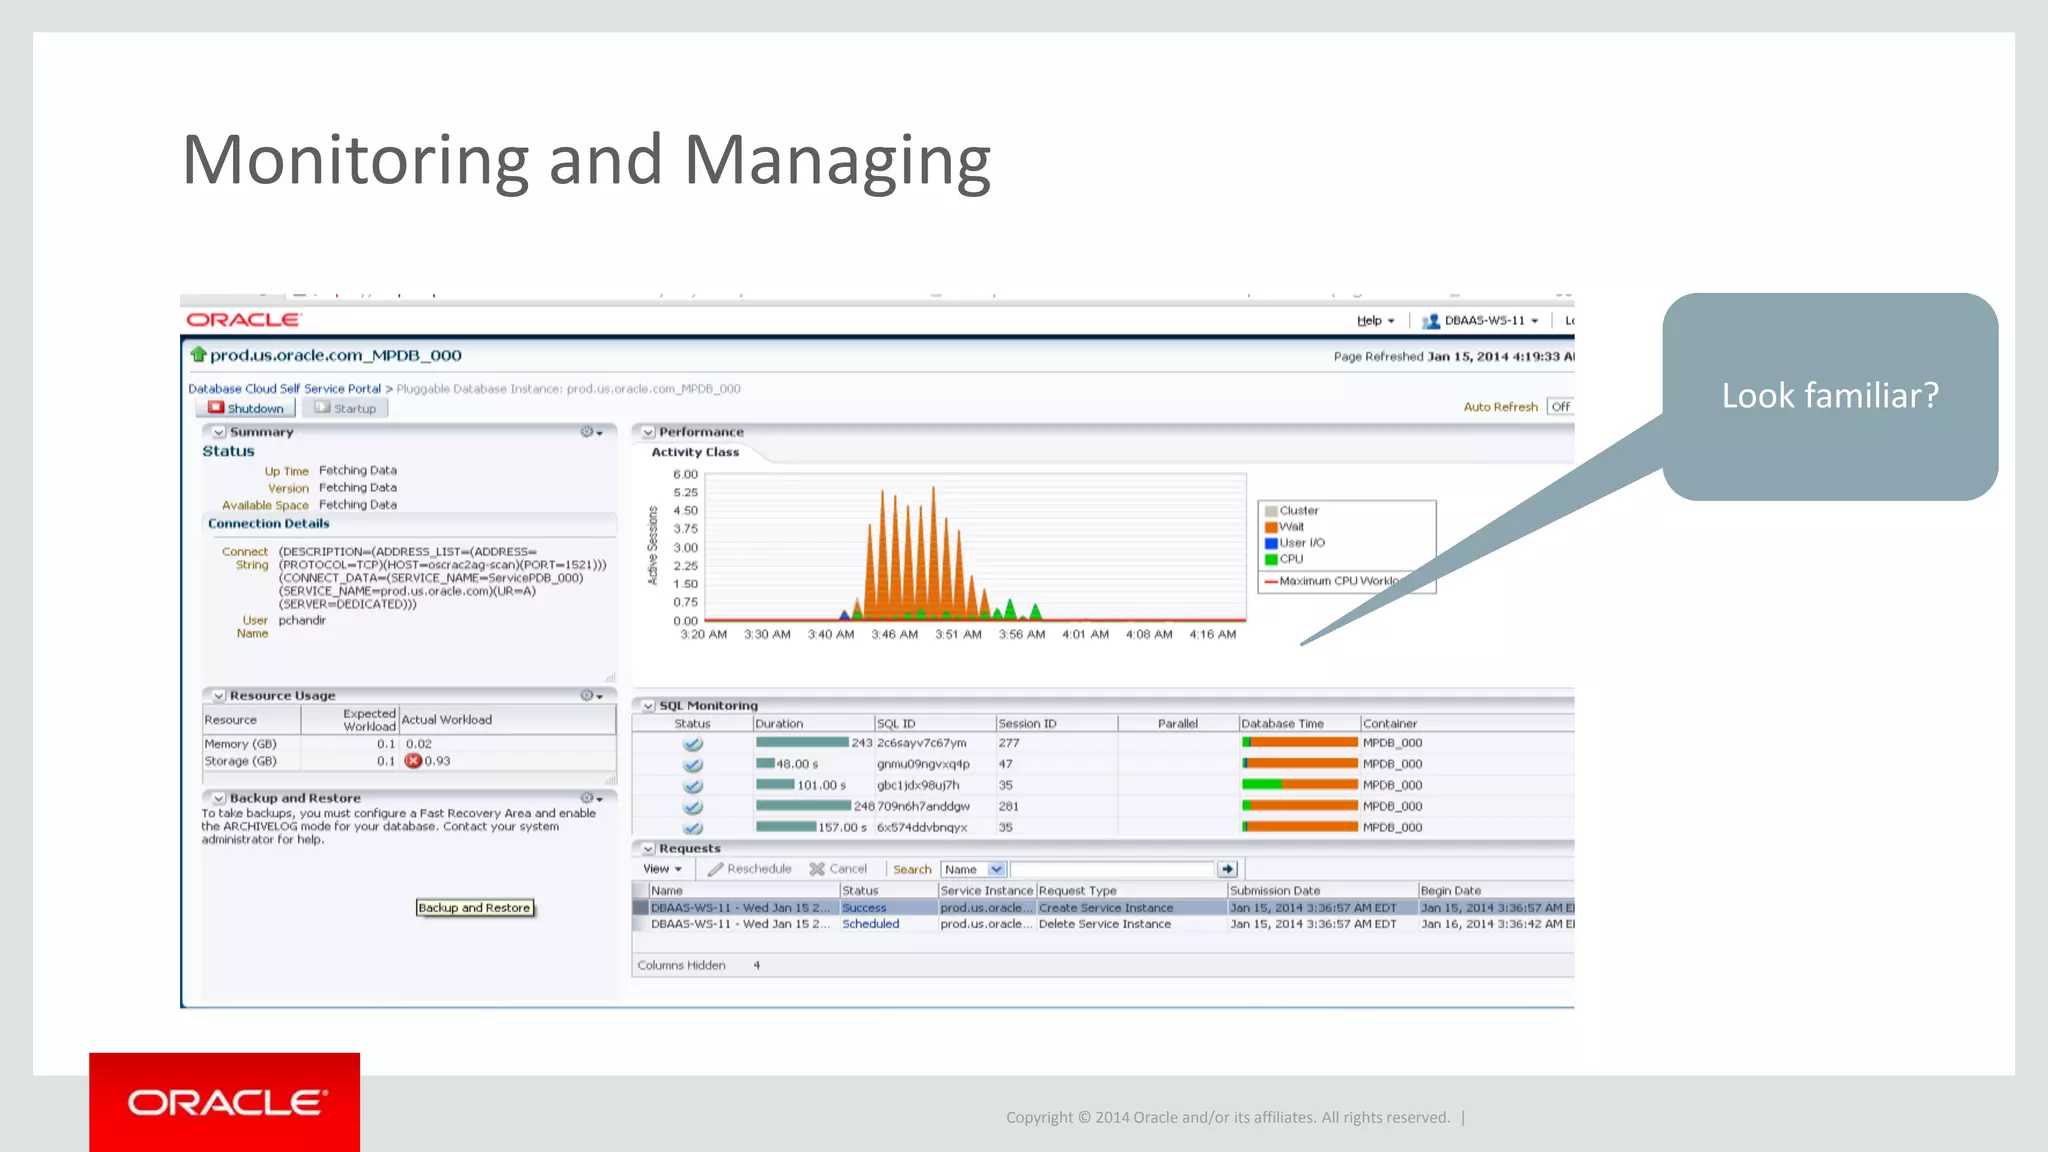Click status checkmark for SQL 6x574ddvbnqyx
Viewport: 2048px width, 1152px height.
(x=692, y=828)
